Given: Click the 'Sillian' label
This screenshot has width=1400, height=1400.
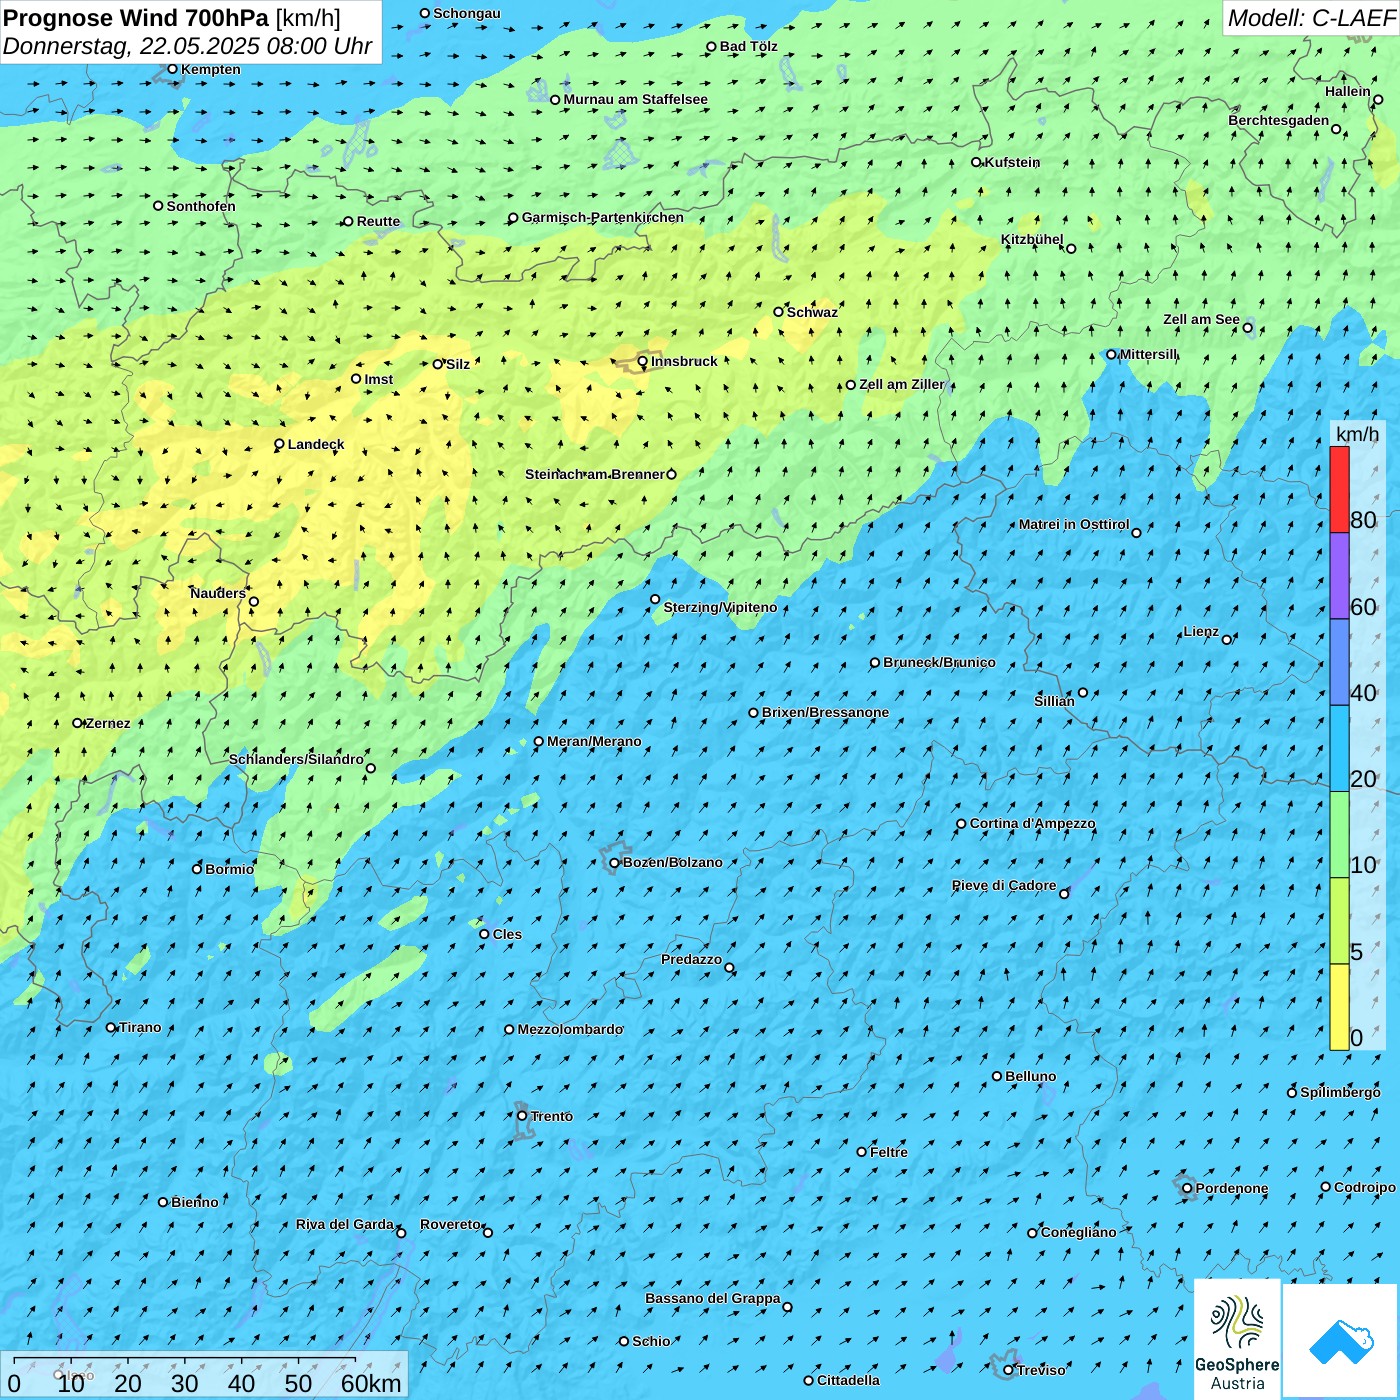Looking at the screenshot, I should [x=1054, y=701].
